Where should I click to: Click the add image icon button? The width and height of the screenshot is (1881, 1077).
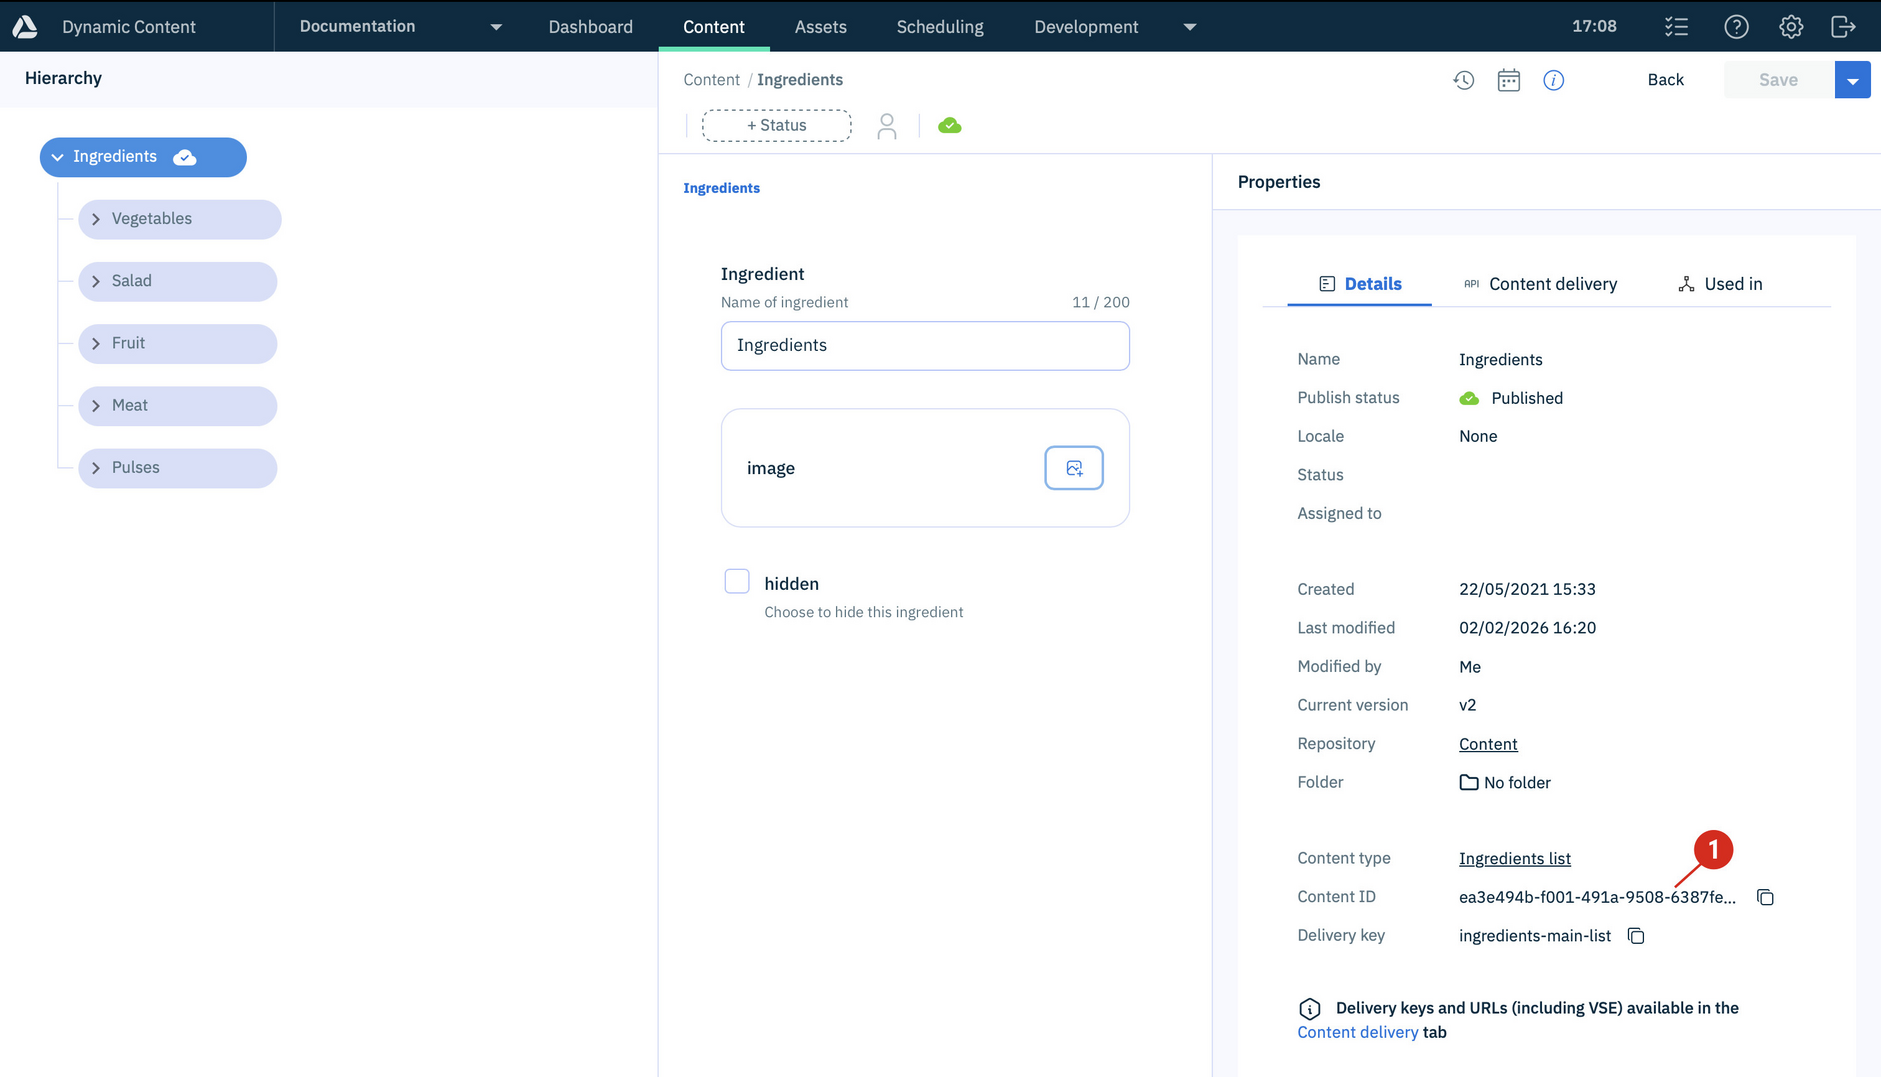pyautogui.click(x=1073, y=468)
